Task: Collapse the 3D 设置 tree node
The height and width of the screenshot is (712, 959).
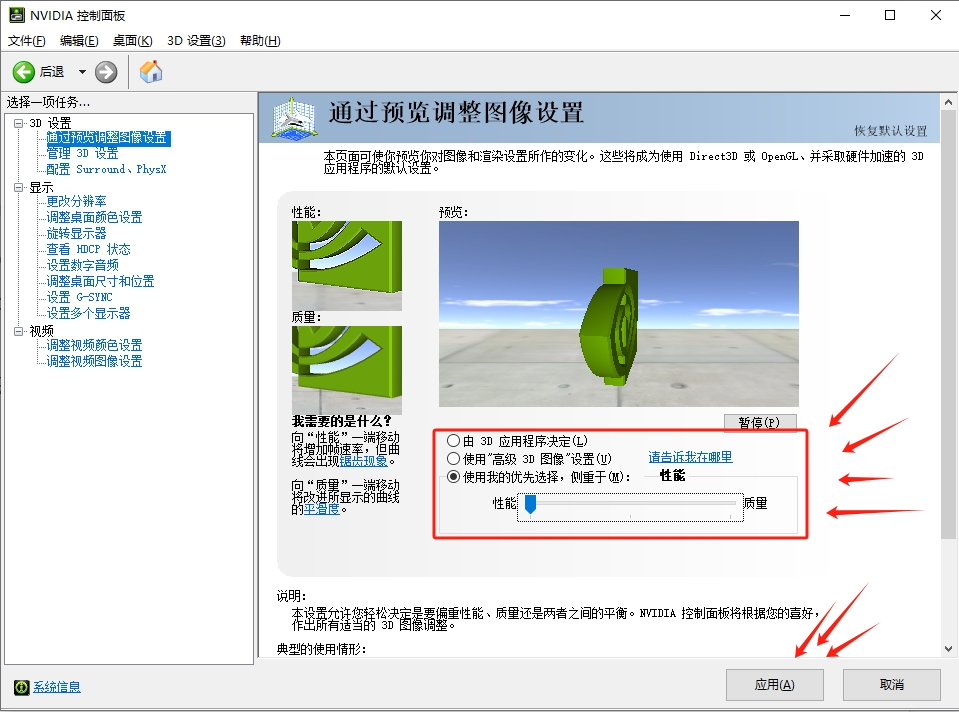Action: pyautogui.click(x=18, y=123)
